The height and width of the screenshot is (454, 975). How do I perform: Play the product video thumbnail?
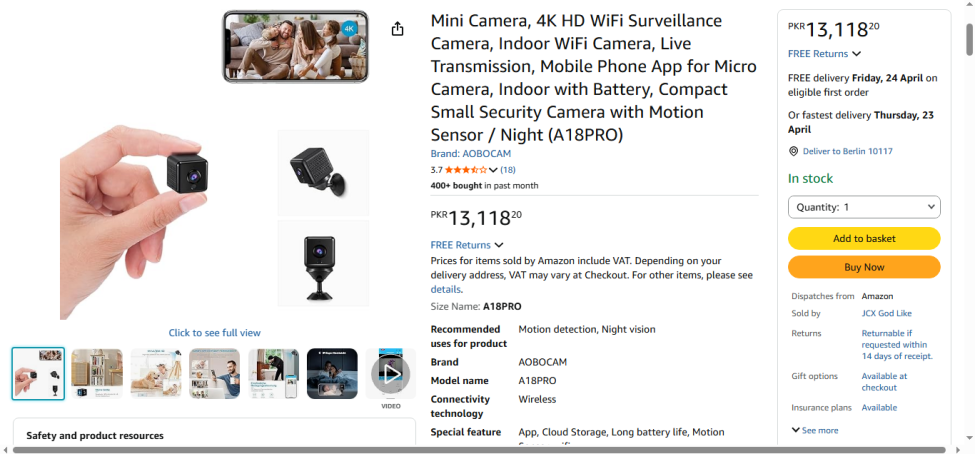click(x=390, y=374)
